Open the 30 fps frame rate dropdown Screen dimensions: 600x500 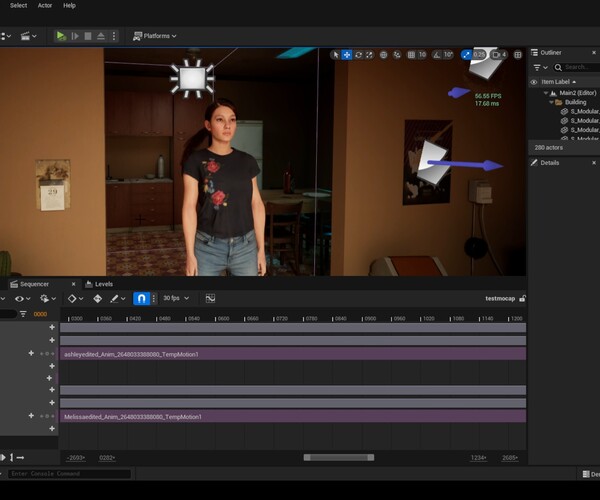click(x=176, y=298)
